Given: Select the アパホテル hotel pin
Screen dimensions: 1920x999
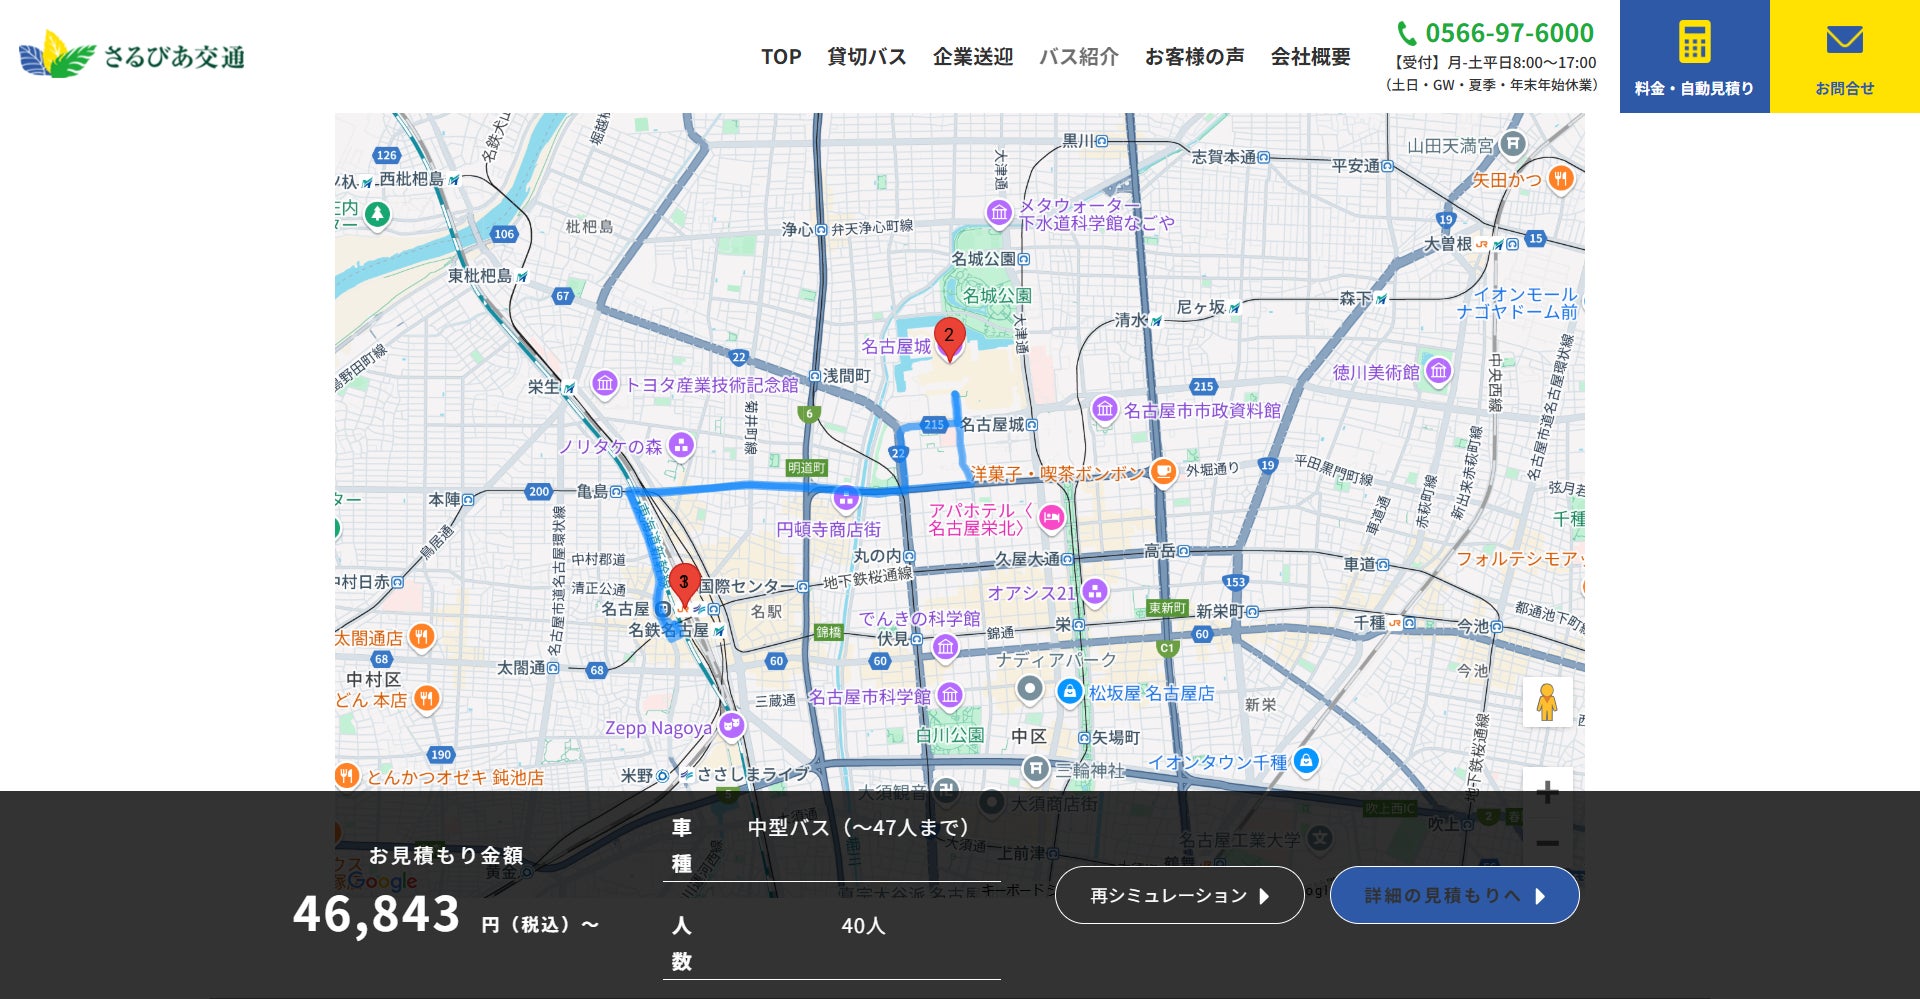Looking at the screenshot, I should click(1051, 518).
